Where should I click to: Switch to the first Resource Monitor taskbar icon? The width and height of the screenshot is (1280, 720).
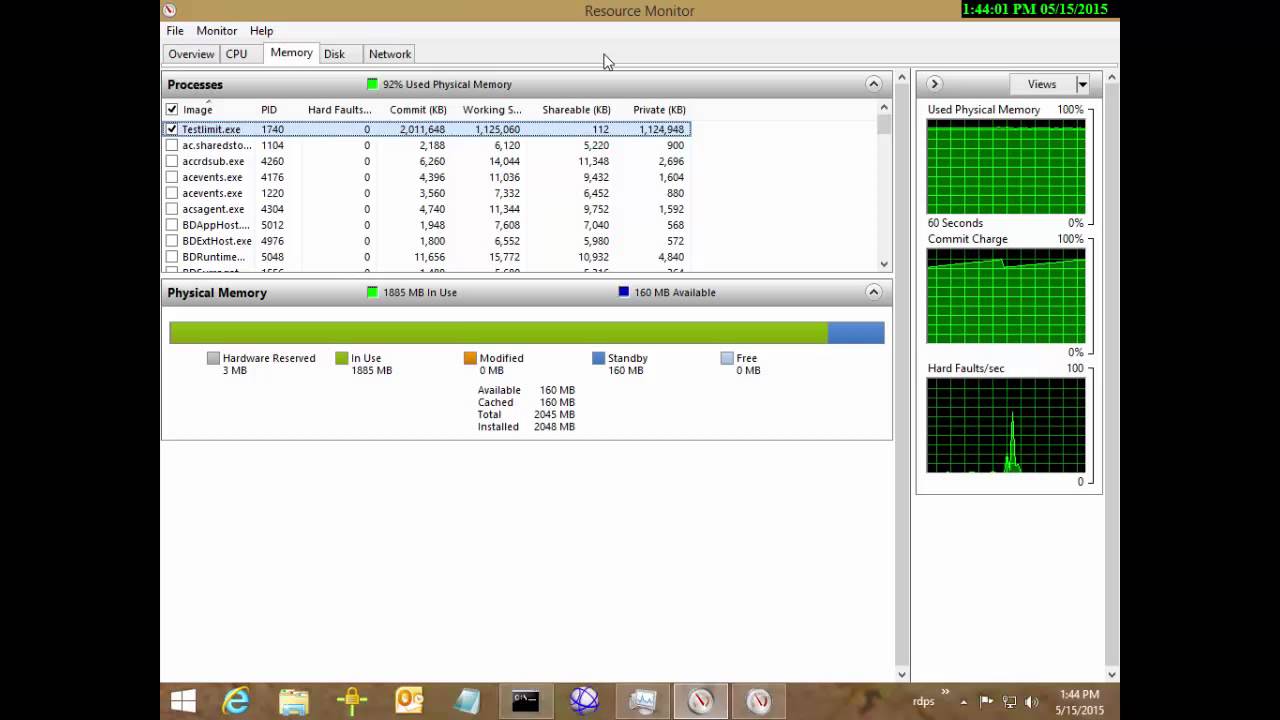pos(700,701)
